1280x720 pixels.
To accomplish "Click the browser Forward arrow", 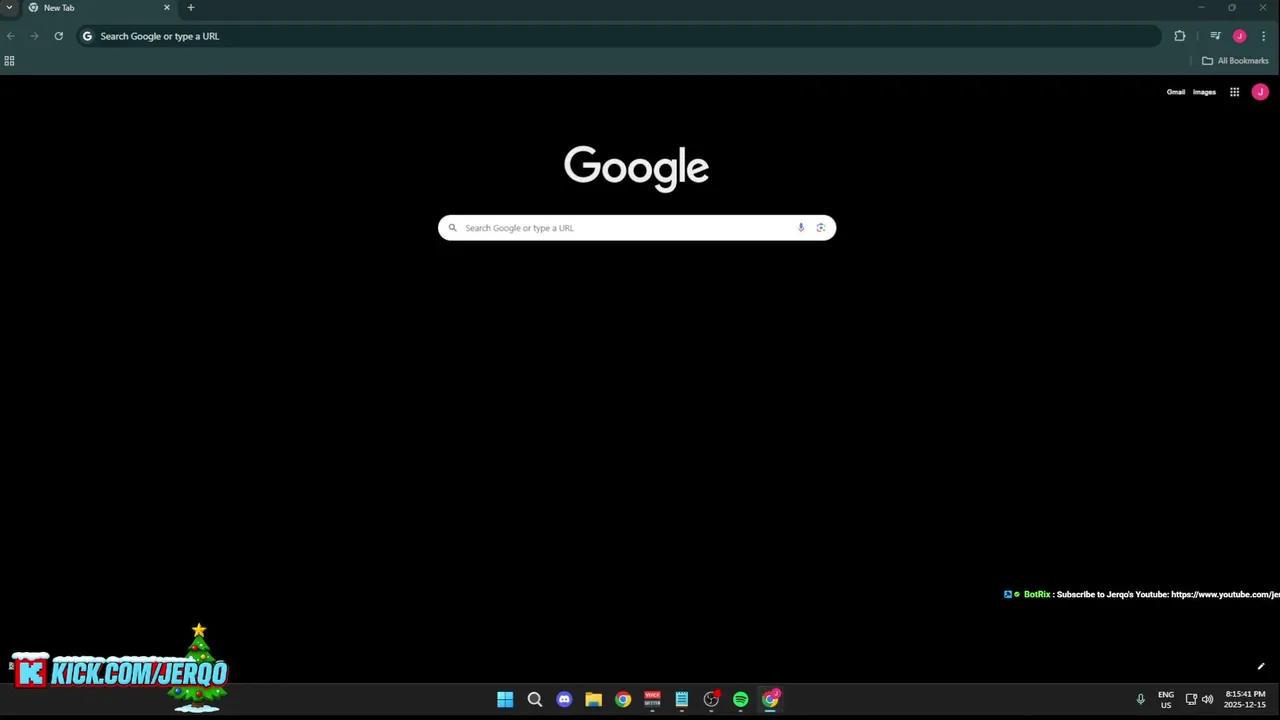I will 34,36.
